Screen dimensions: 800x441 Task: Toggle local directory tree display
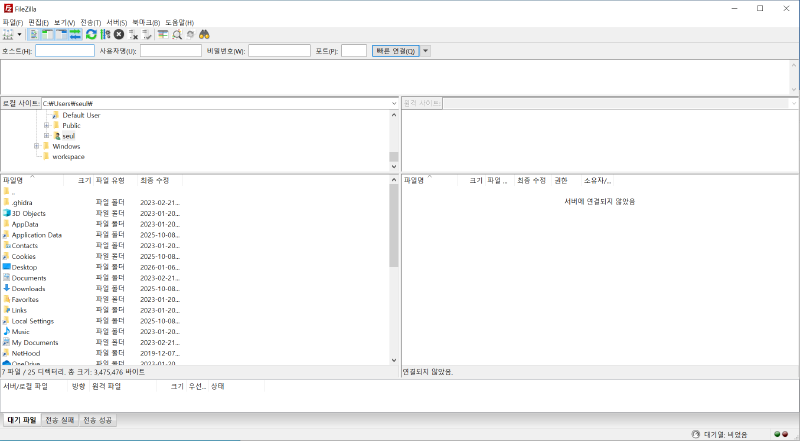tap(47, 34)
